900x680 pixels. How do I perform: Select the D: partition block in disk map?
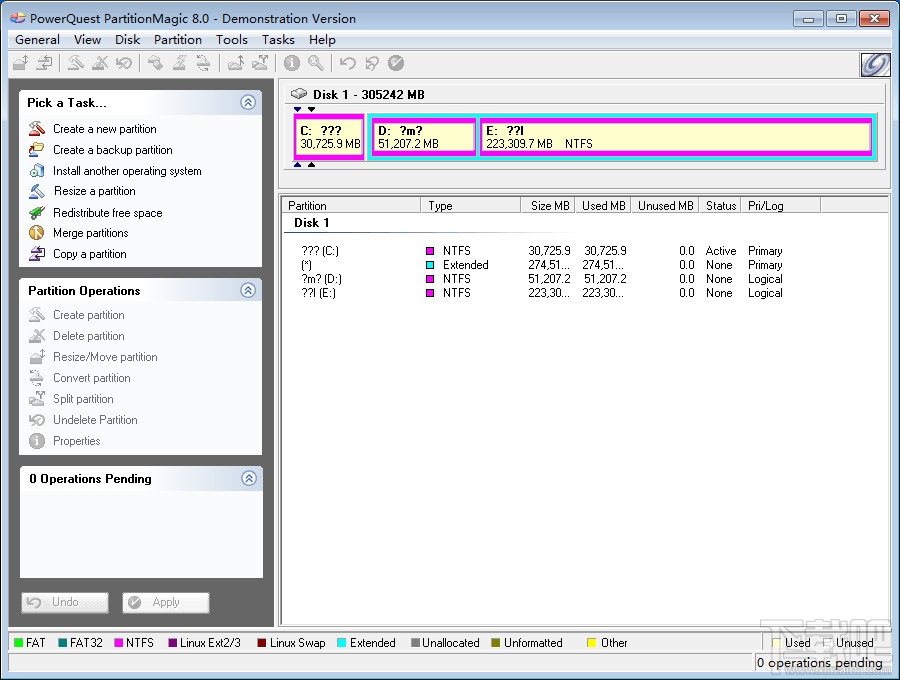(423, 137)
